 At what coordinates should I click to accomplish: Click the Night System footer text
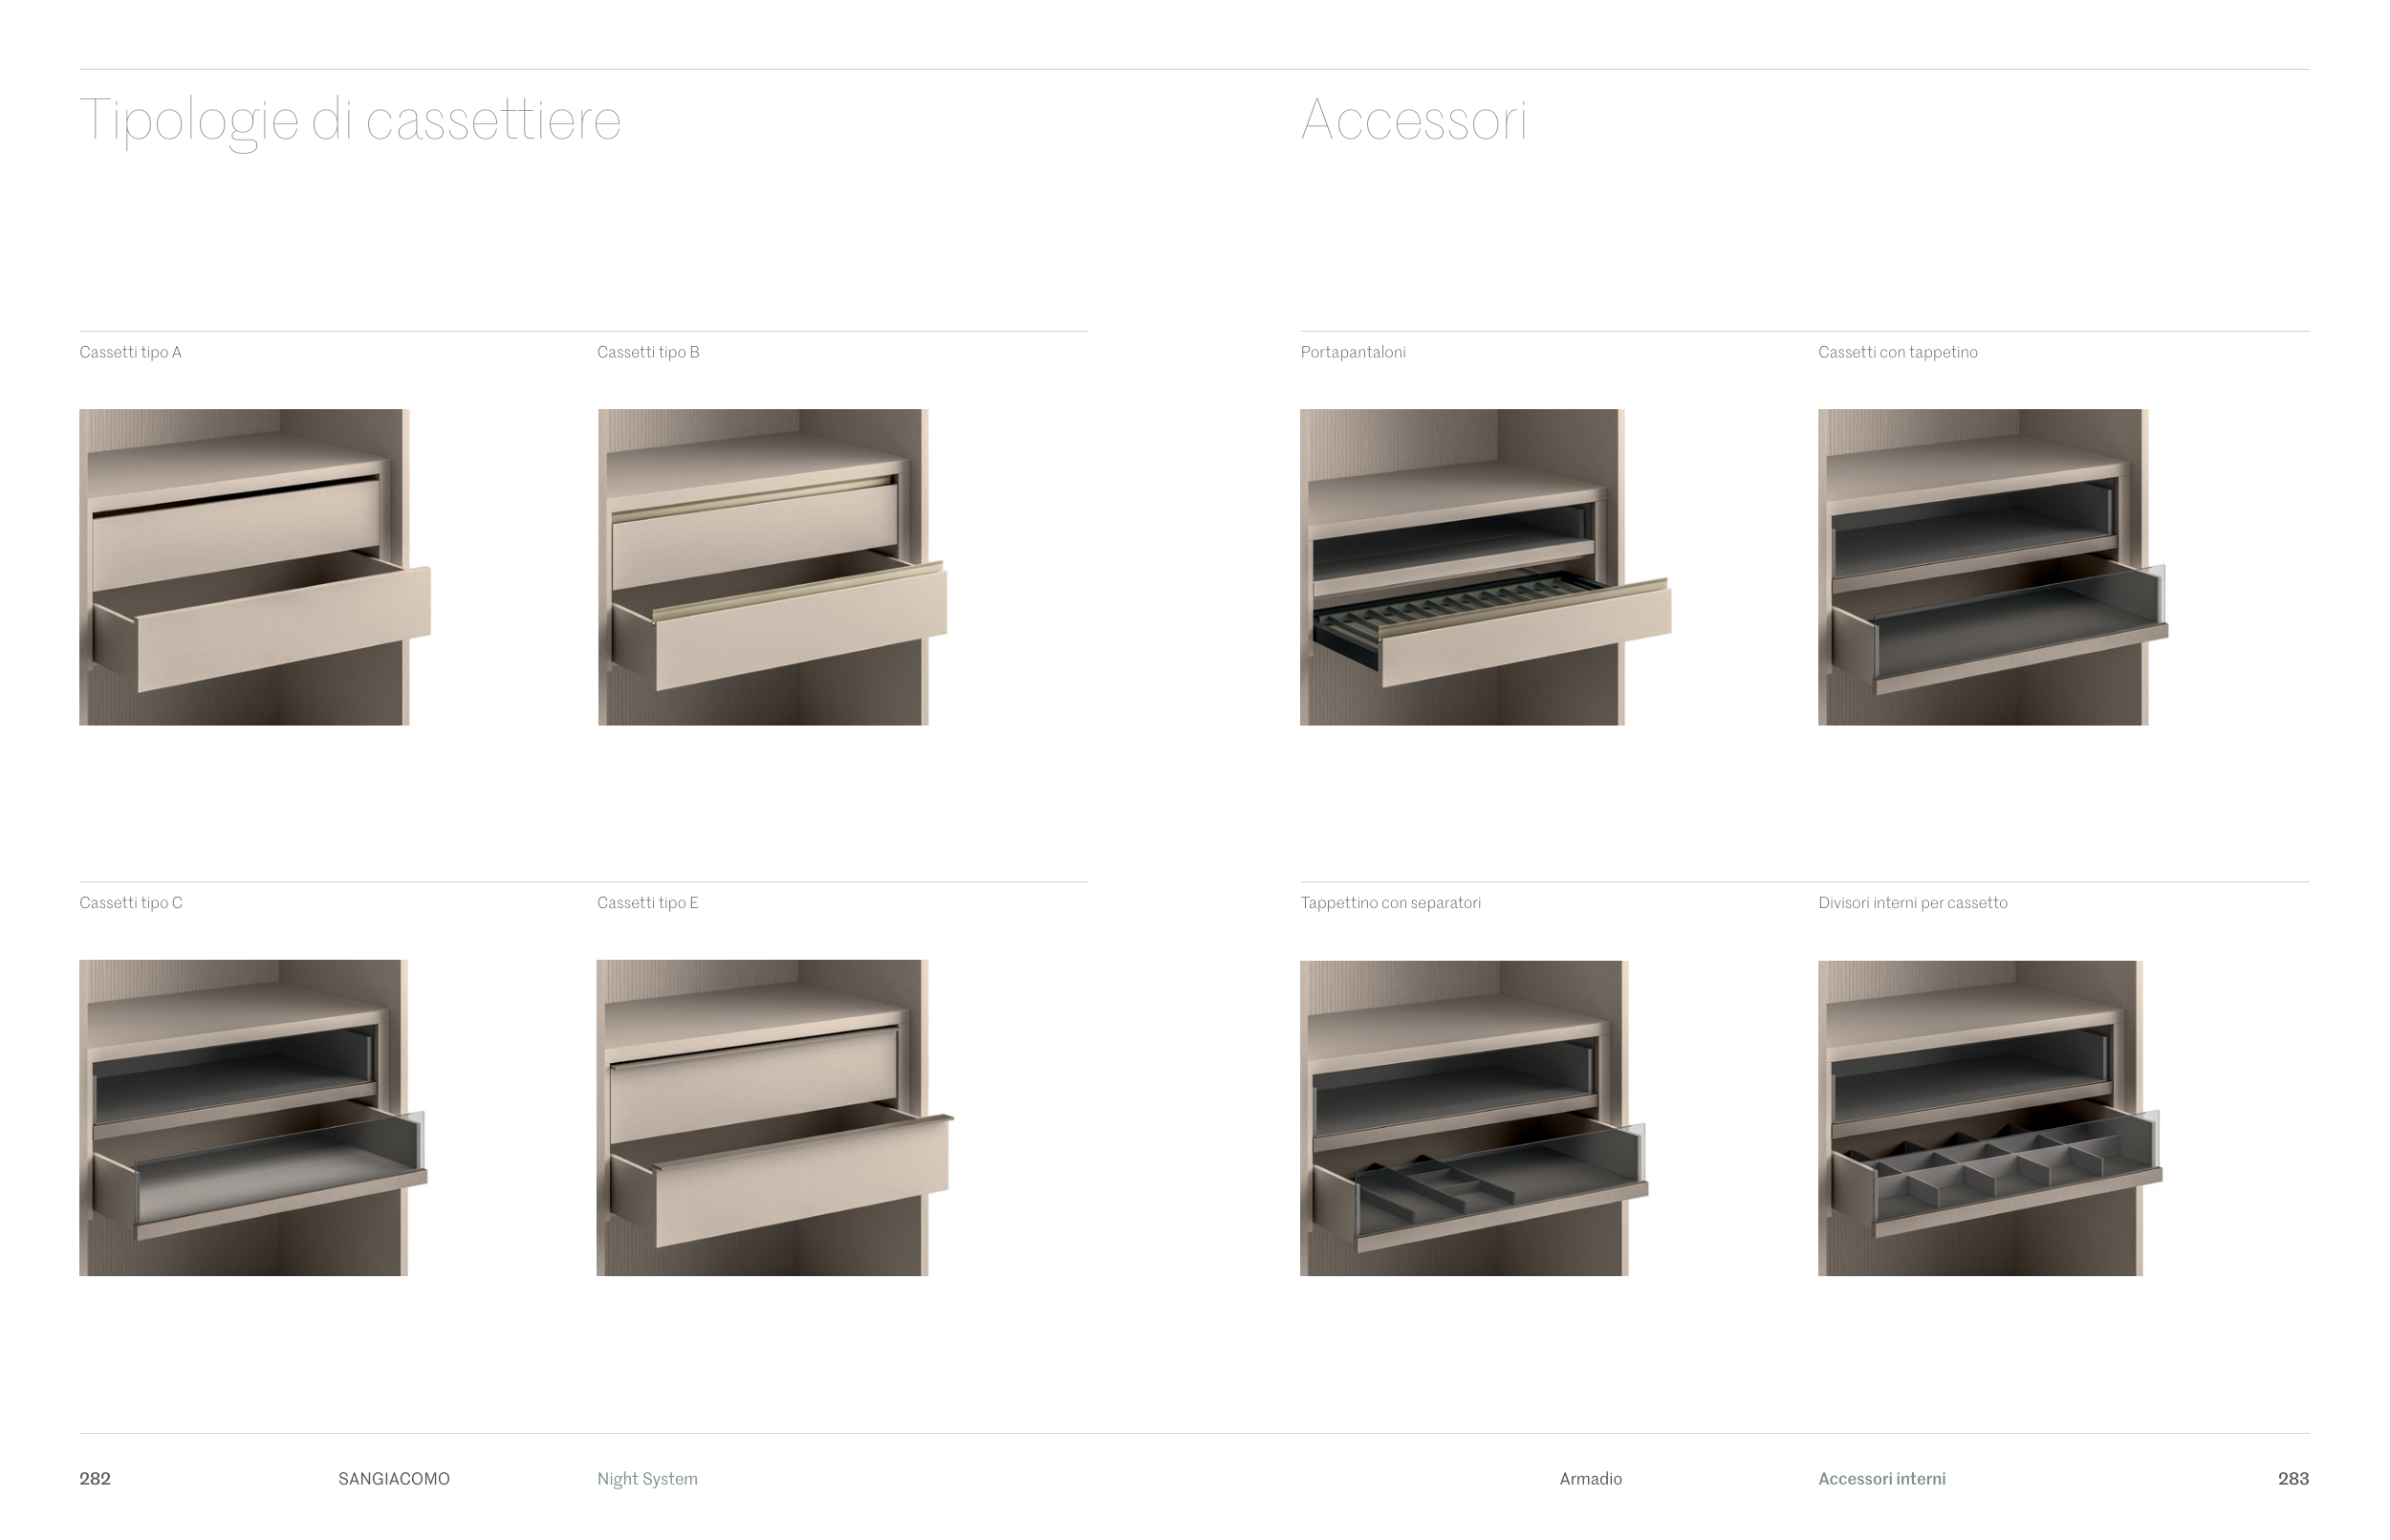coord(647,1478)
